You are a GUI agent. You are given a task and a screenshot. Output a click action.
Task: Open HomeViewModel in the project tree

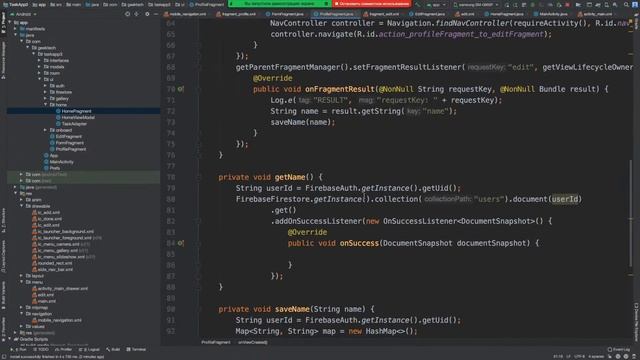point(78,118)
